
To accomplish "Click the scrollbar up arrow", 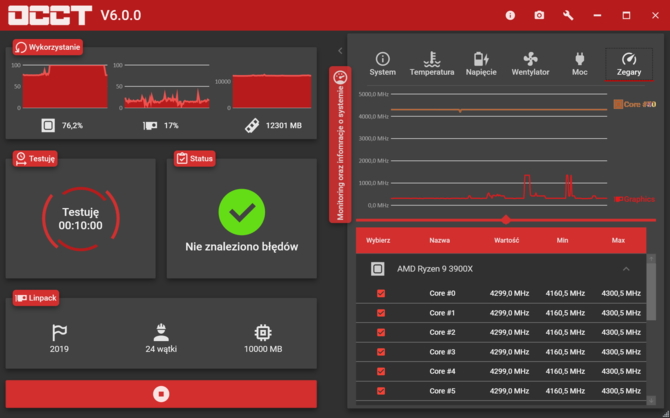I will click(x=651, y=259).
